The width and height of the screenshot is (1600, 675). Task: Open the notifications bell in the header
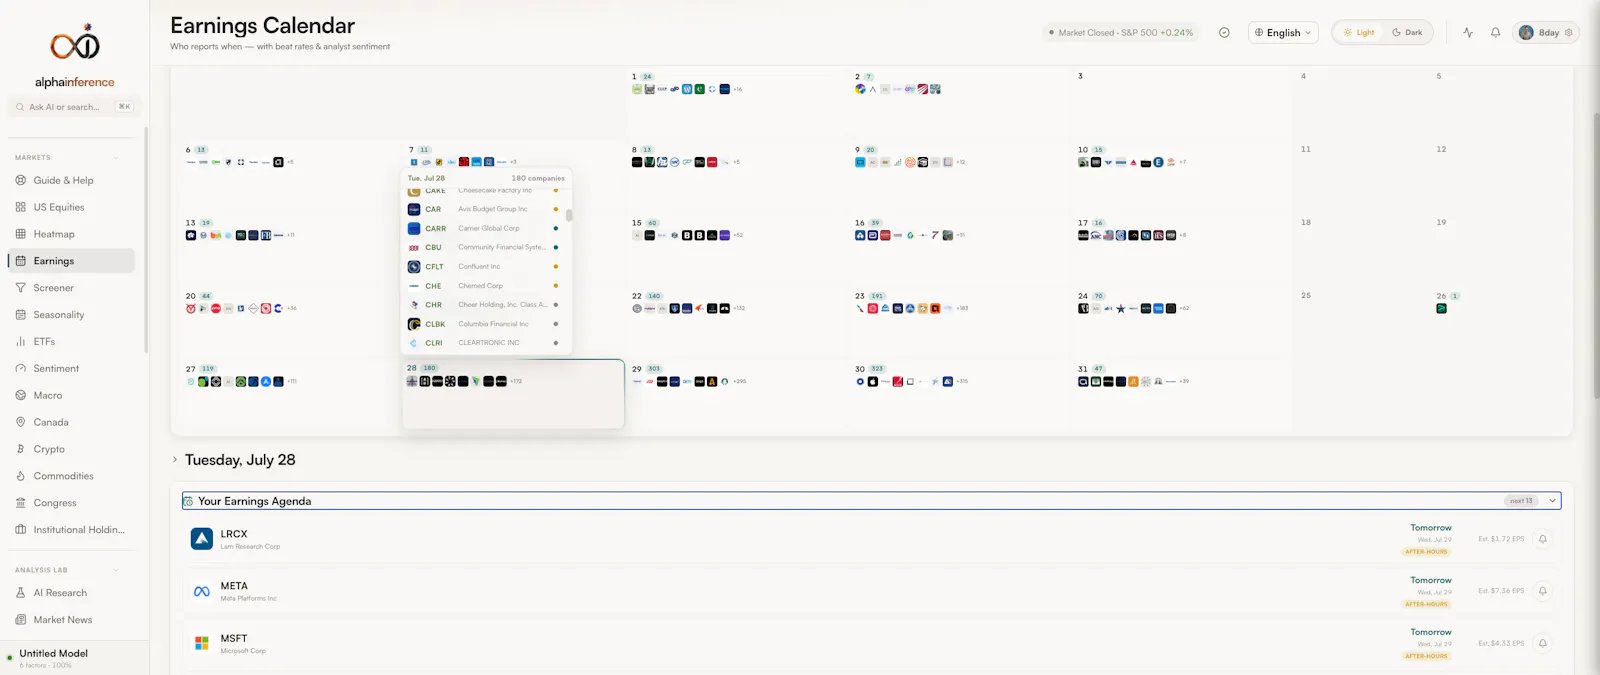(x=1495, y=32)
